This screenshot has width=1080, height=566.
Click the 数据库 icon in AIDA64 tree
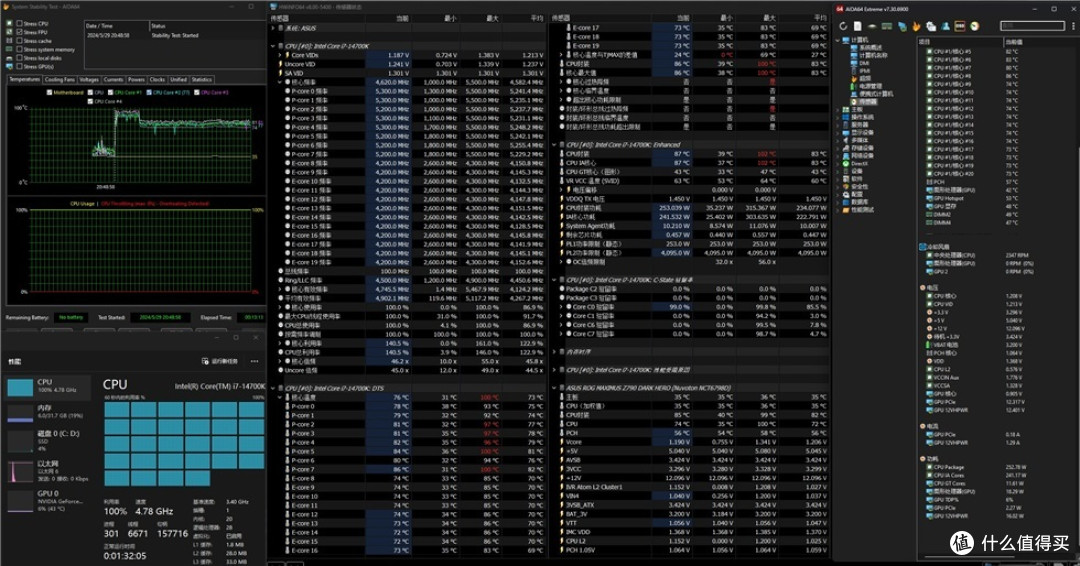(x=847, y=202)
